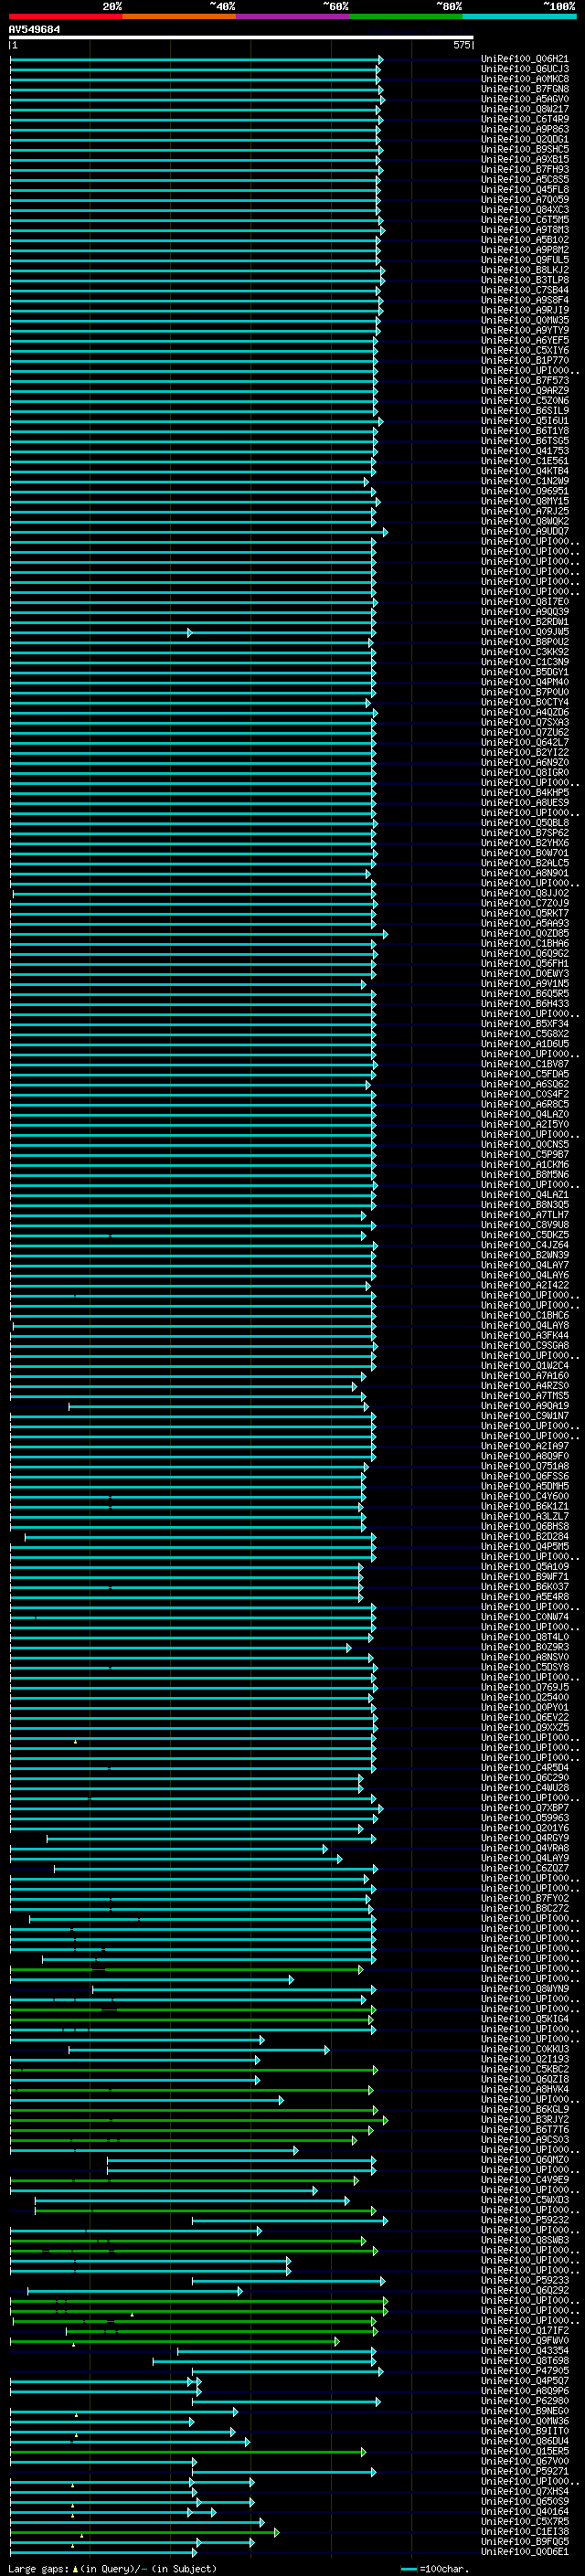Select label UniRef100_A9P863
This screenshot has height=2576, width=585.
pos(525,129)
